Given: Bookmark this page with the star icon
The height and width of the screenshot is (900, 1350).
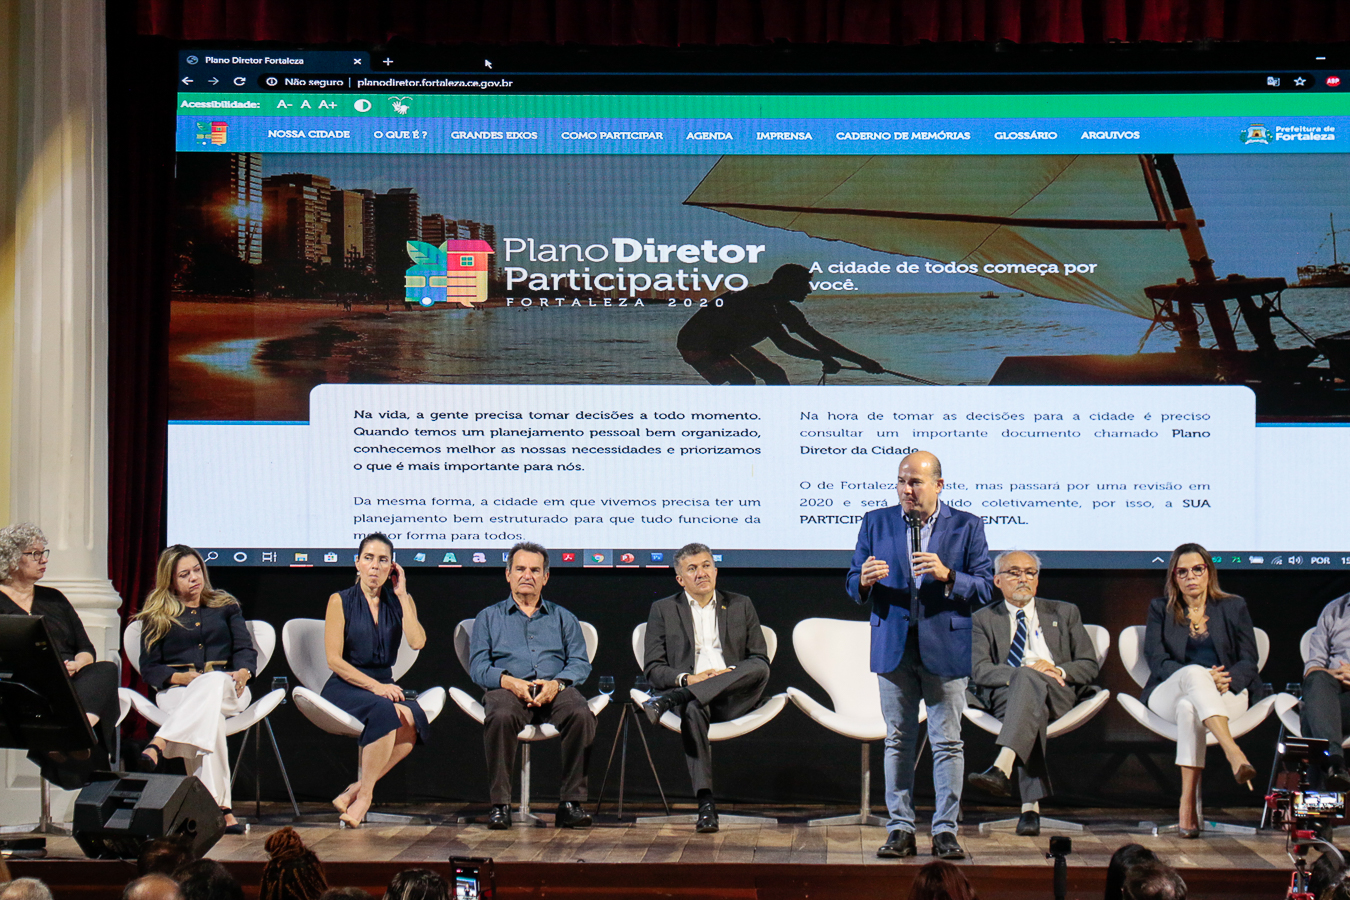Looking at the screenshot, I should 1300,81.
